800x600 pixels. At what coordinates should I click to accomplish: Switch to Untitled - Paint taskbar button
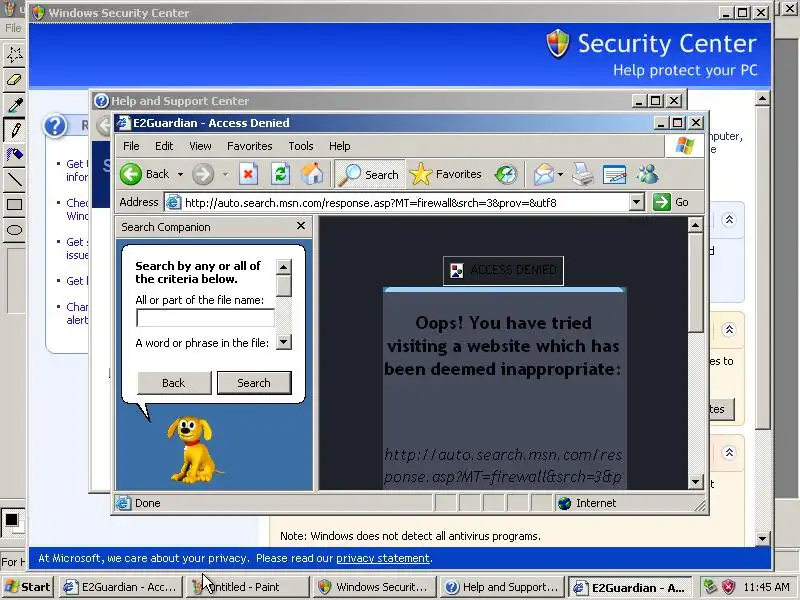point(246,587)
